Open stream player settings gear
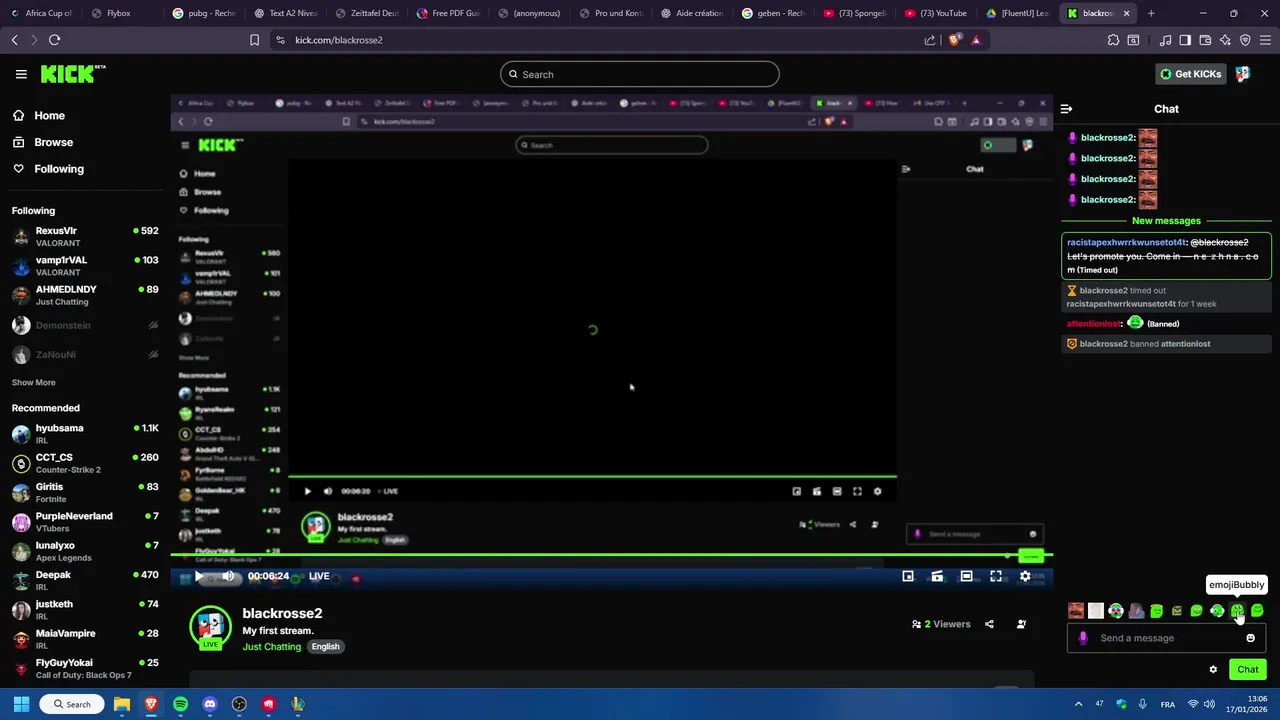 [x=1025, y=576]
